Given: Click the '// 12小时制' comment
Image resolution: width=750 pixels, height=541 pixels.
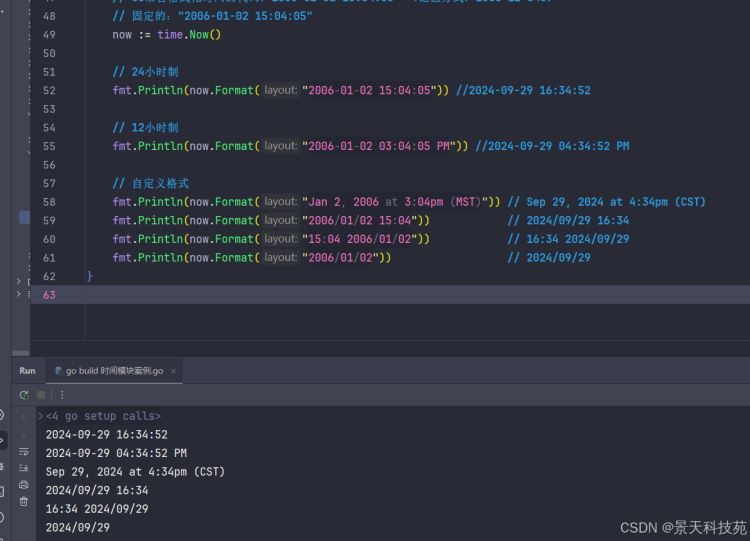Looking at the screenshot, I should [145, 127].
